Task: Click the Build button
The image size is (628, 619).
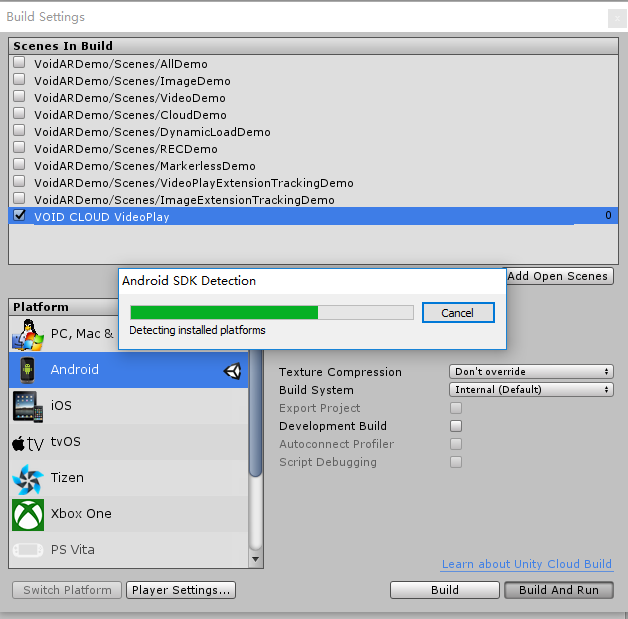Action: pyautogui.click(x=445, y=590)
